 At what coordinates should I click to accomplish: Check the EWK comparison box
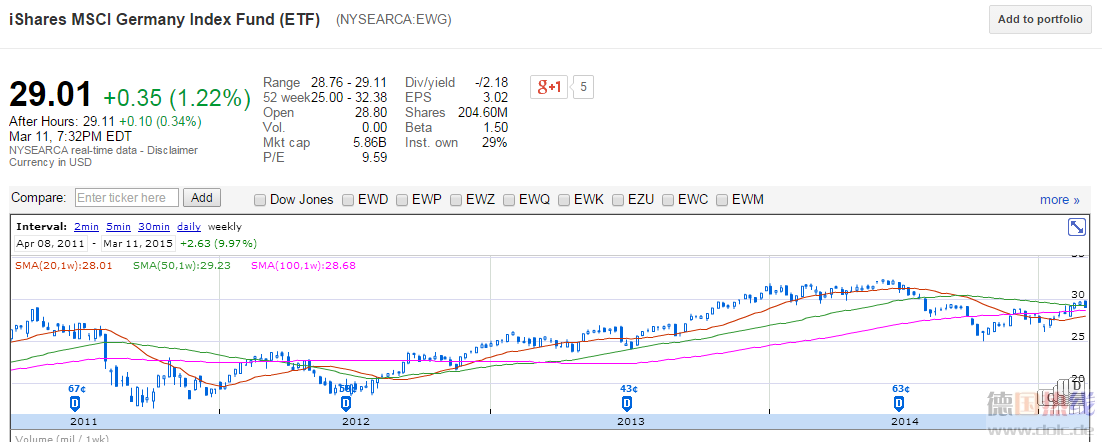[564, 200]
